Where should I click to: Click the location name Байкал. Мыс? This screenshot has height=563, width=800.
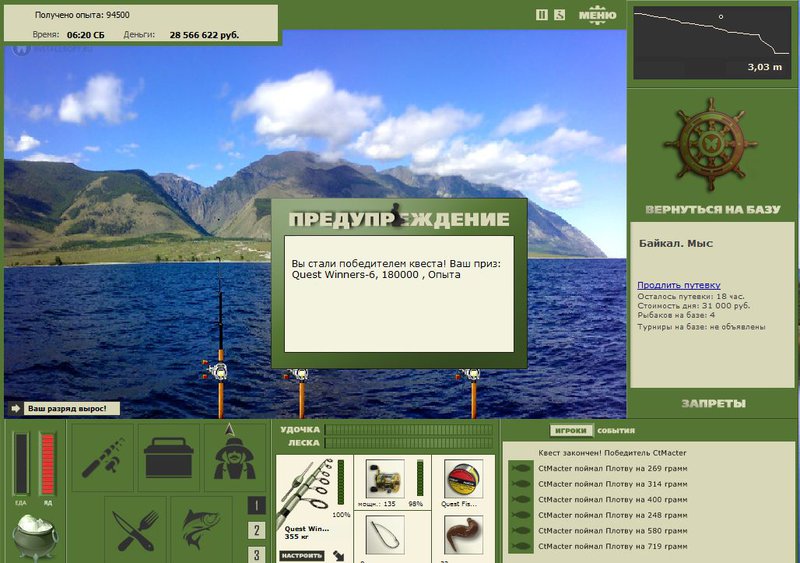[676, 243]
